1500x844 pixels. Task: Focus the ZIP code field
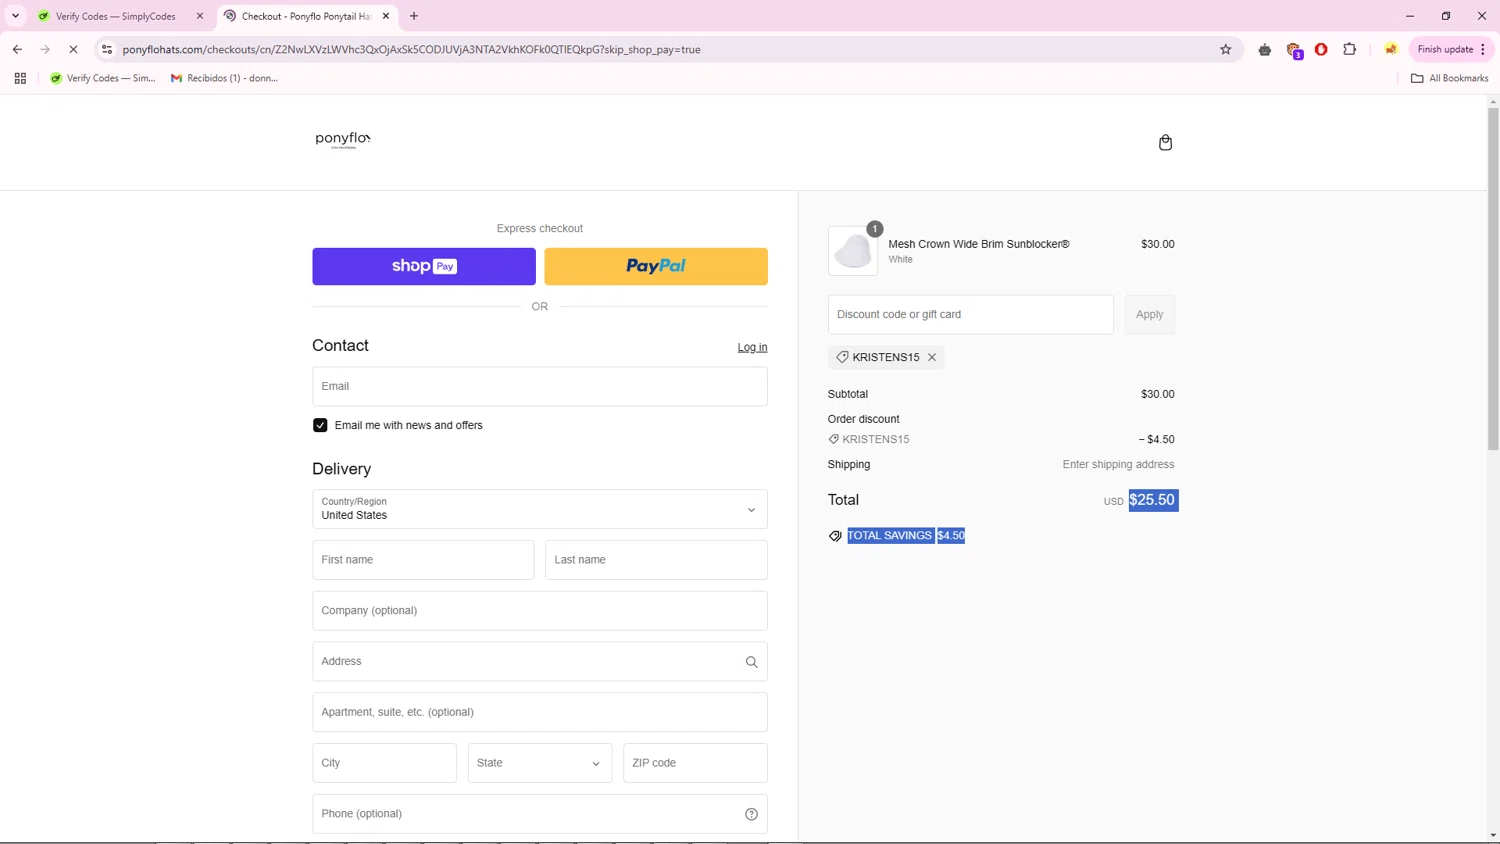[x=695, y=763]
